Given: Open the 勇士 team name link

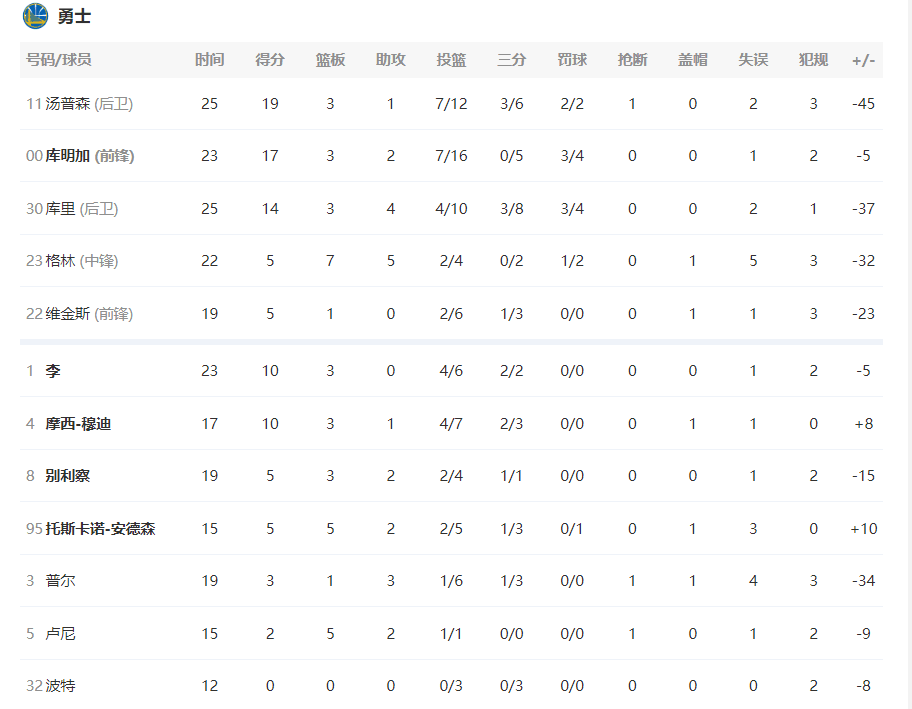Looking at the screenshot, I should [74, 16].
